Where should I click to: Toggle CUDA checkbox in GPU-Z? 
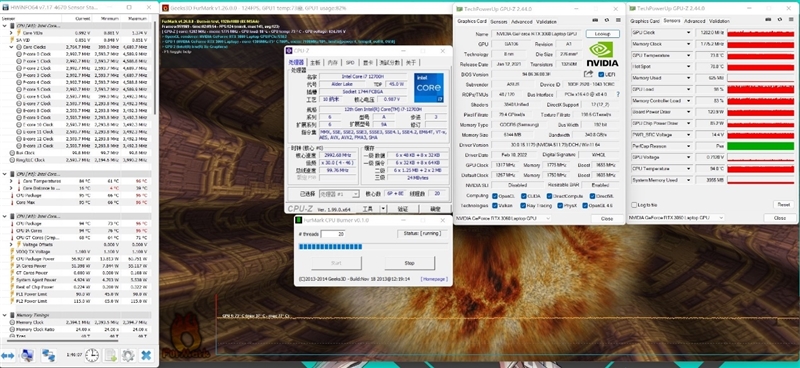coord(523,196)
